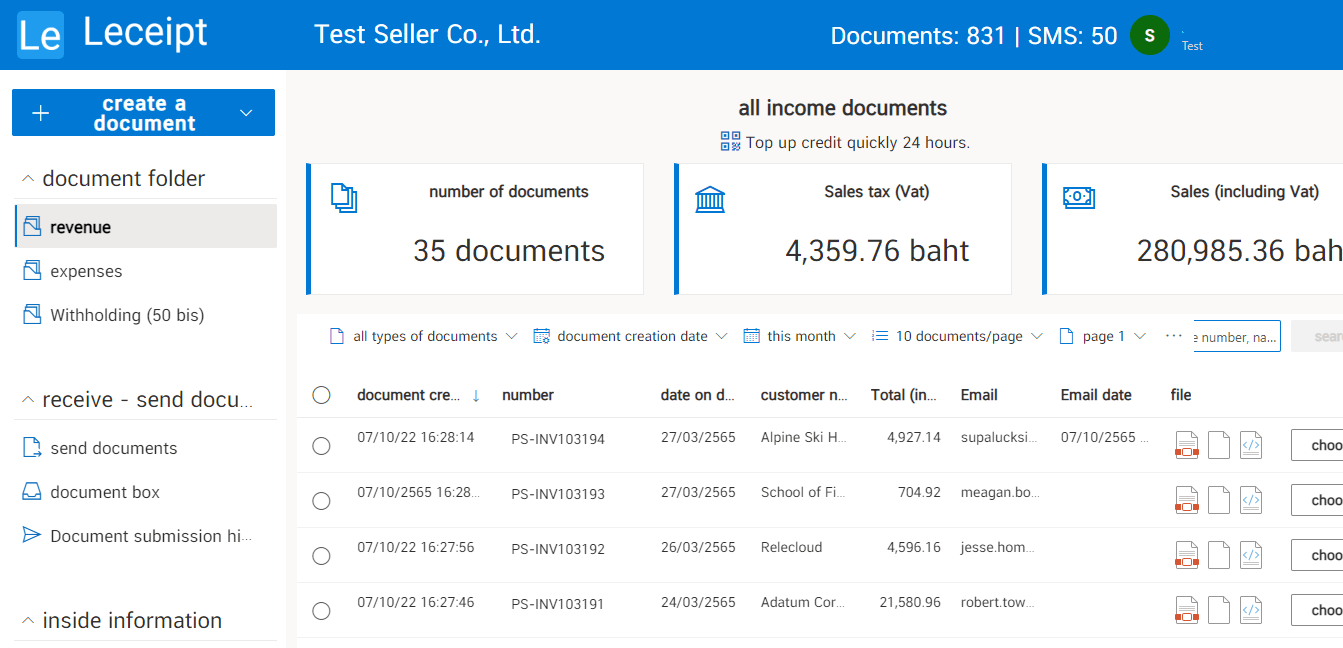Click the paper plane icon beside Document submission history
This screenshot has width=1343, height=648.
pos(29,535)
